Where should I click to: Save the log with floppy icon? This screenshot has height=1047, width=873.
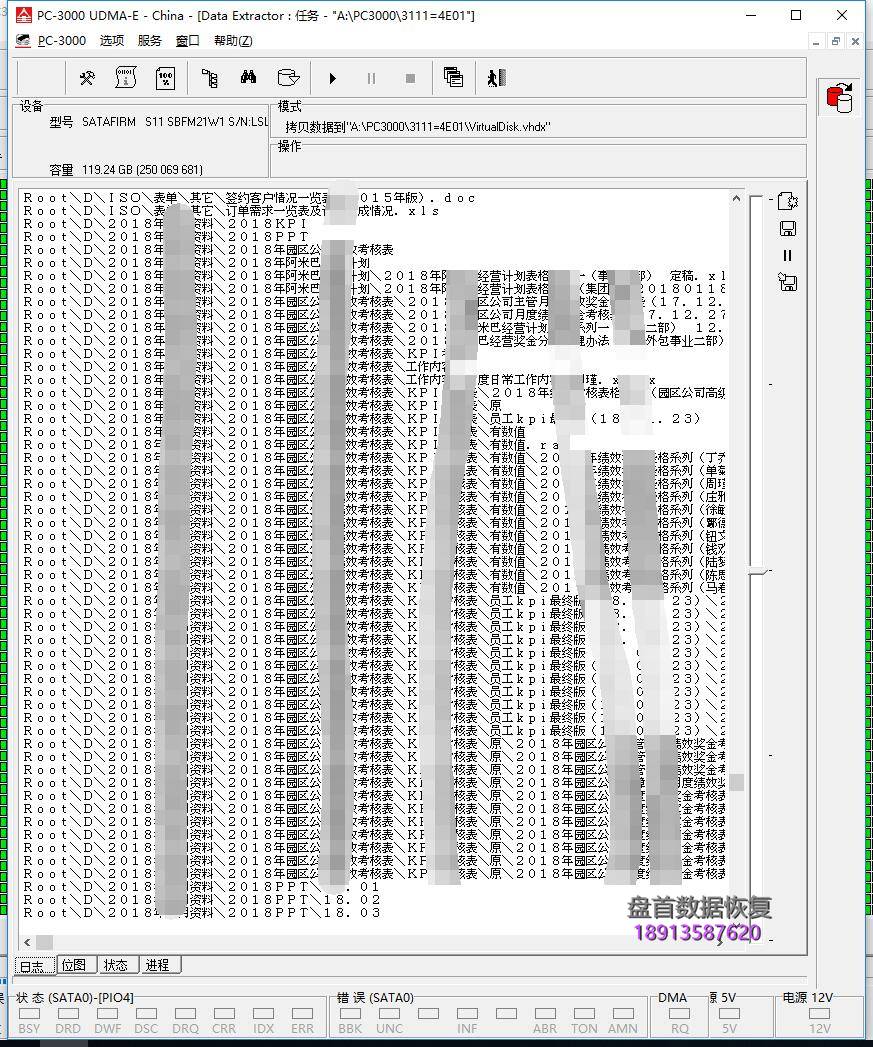[788, 229]
